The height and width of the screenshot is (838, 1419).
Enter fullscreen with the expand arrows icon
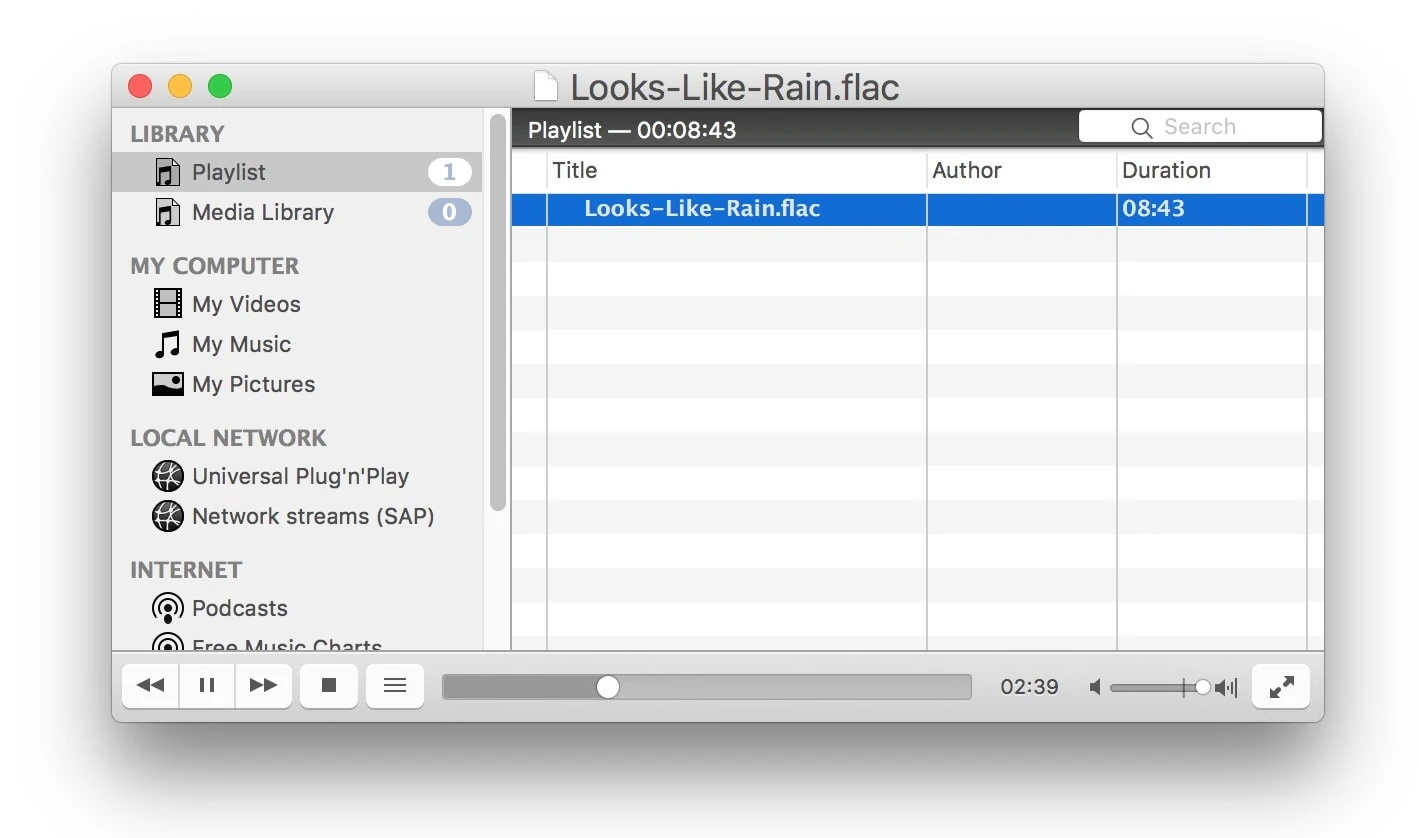tap(1281, 687)
